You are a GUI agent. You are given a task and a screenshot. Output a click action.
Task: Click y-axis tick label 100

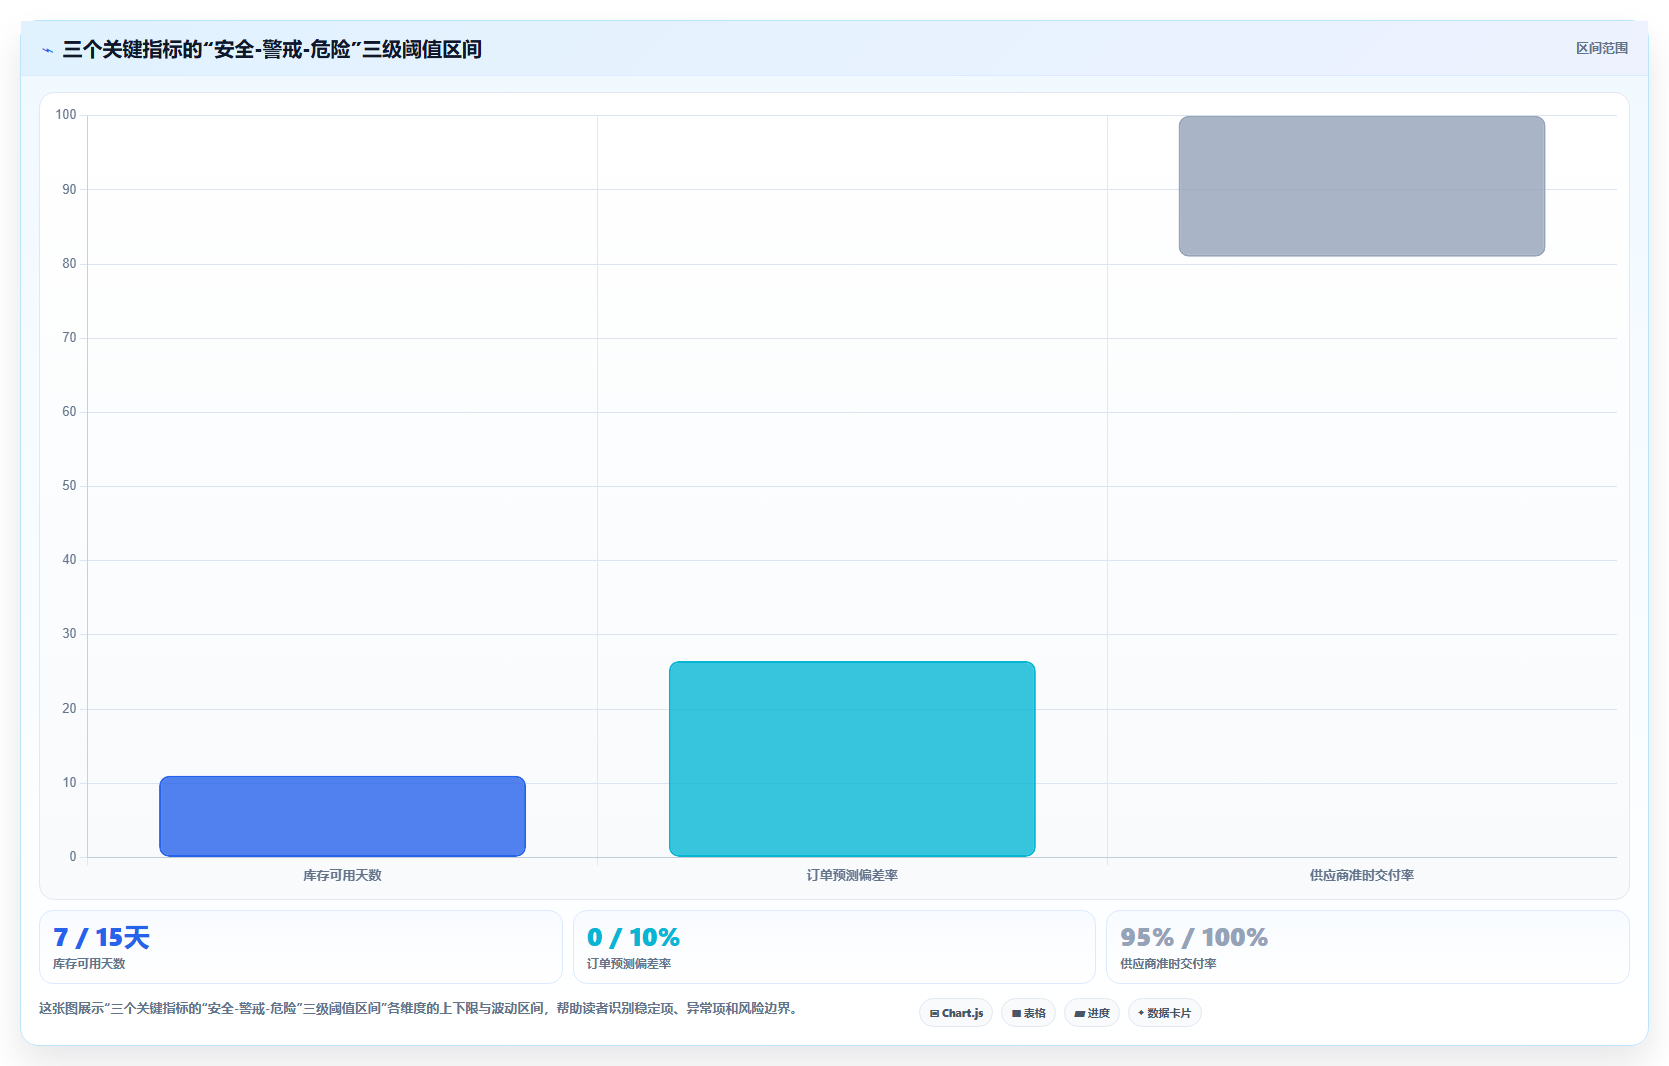pos(66,115)
